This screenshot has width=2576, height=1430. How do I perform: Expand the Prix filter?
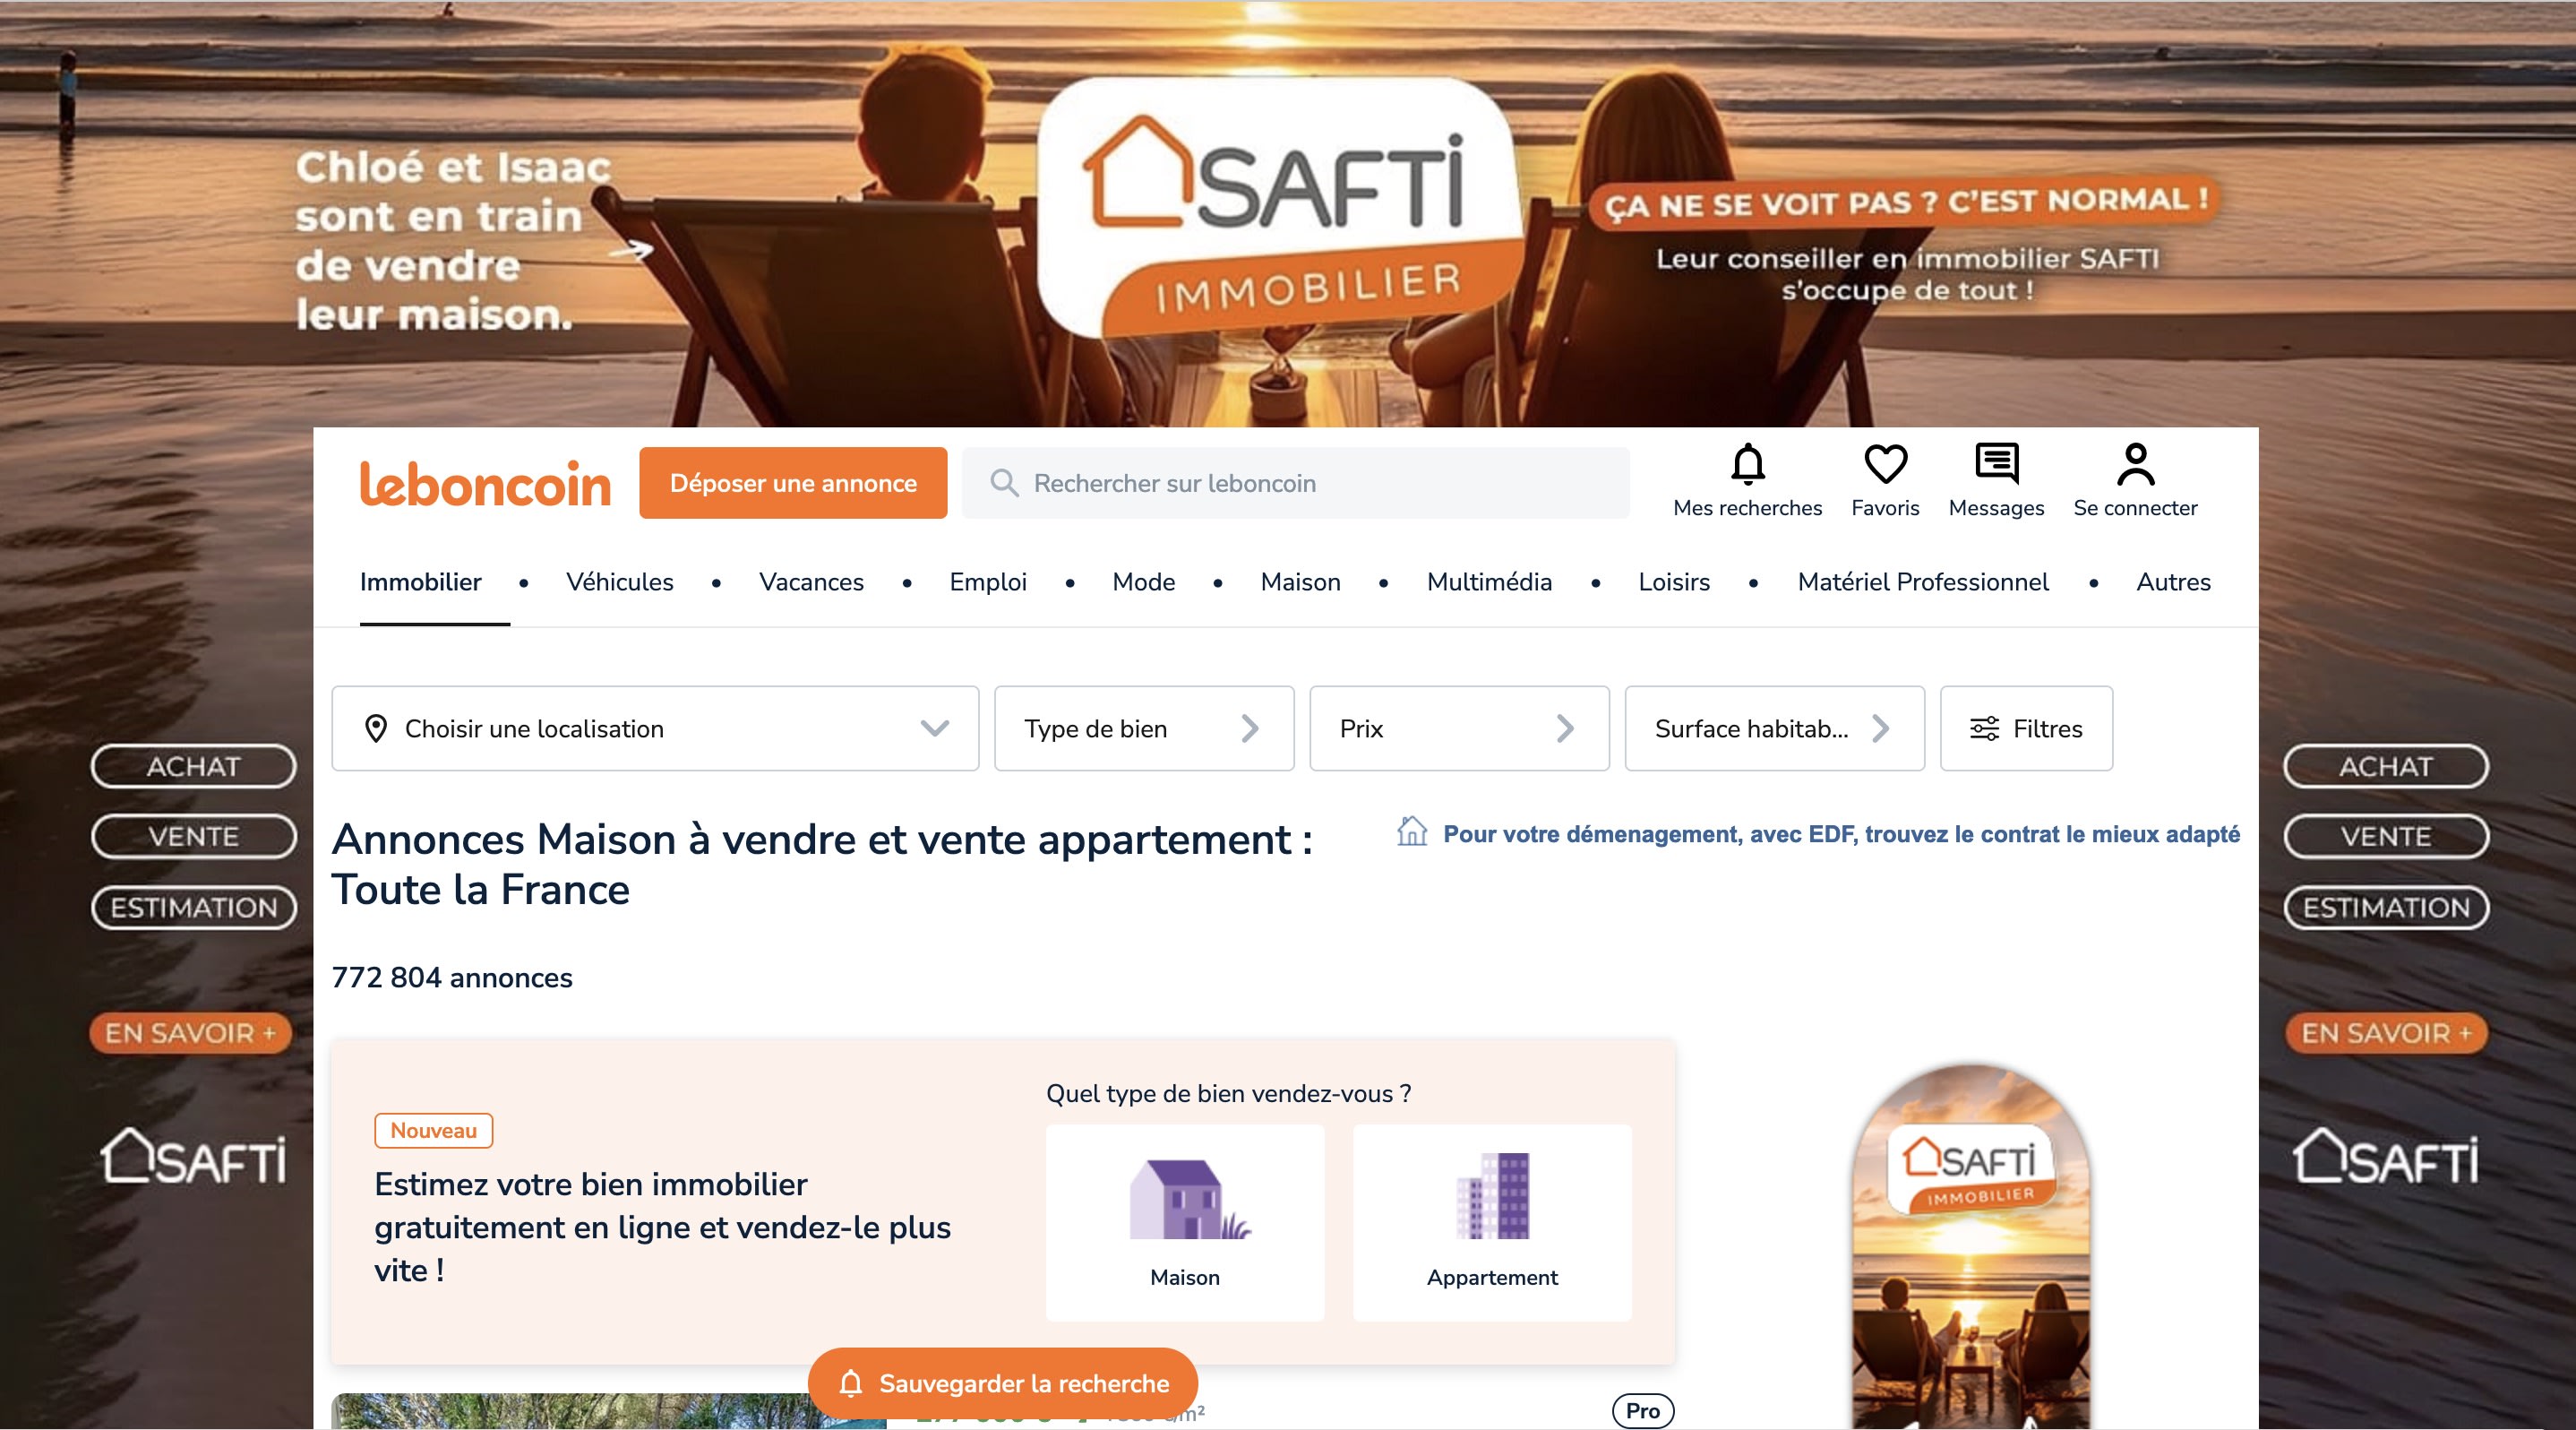1459,728
